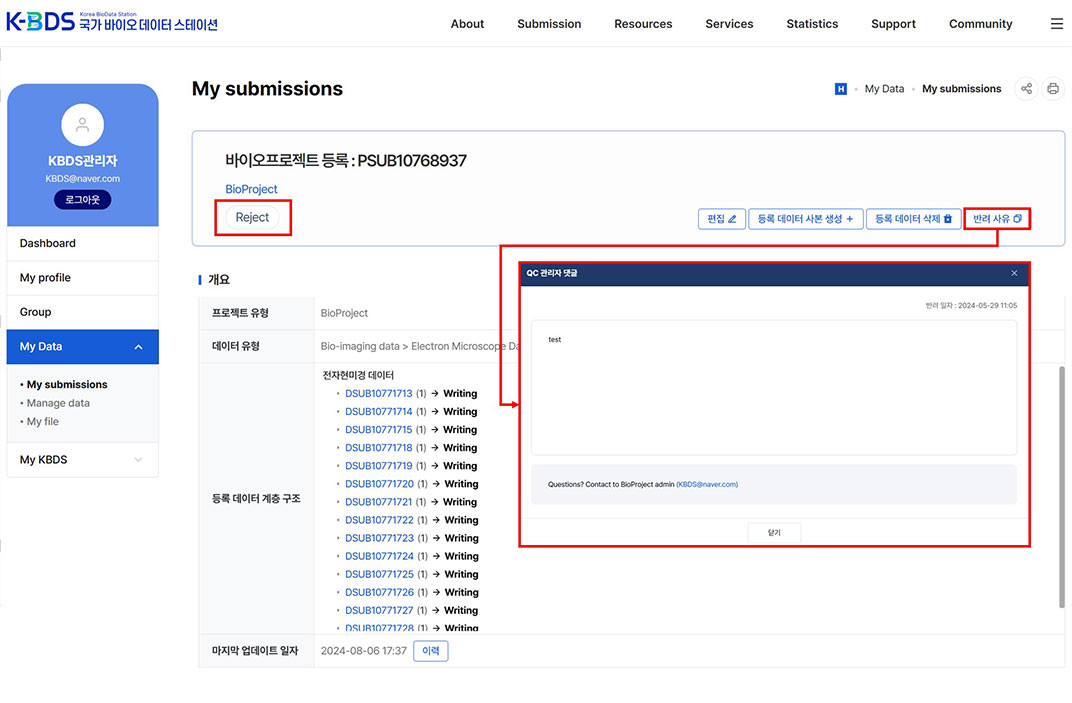Image resolution: width=1072 pixels, height=703 pixels.
Task: Click 등록 데이터 삭제 trash button
Action: pos(913,219)
